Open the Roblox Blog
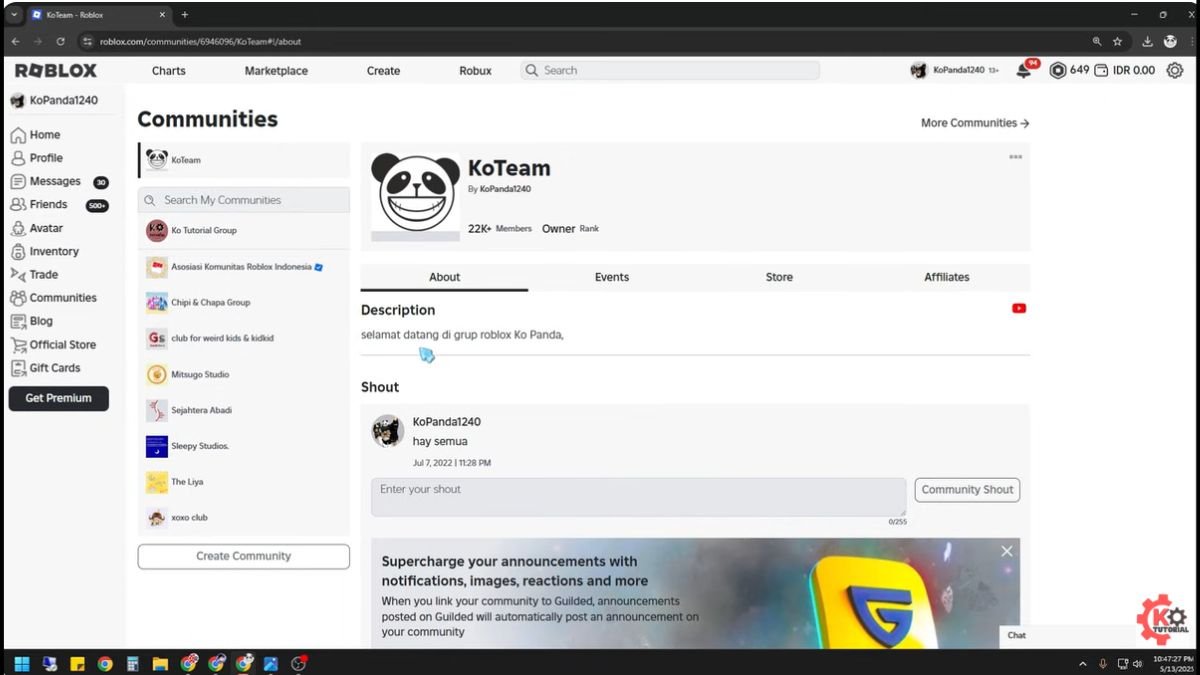The width and height of the screenshot is (1200, 675). coord(40,320)
